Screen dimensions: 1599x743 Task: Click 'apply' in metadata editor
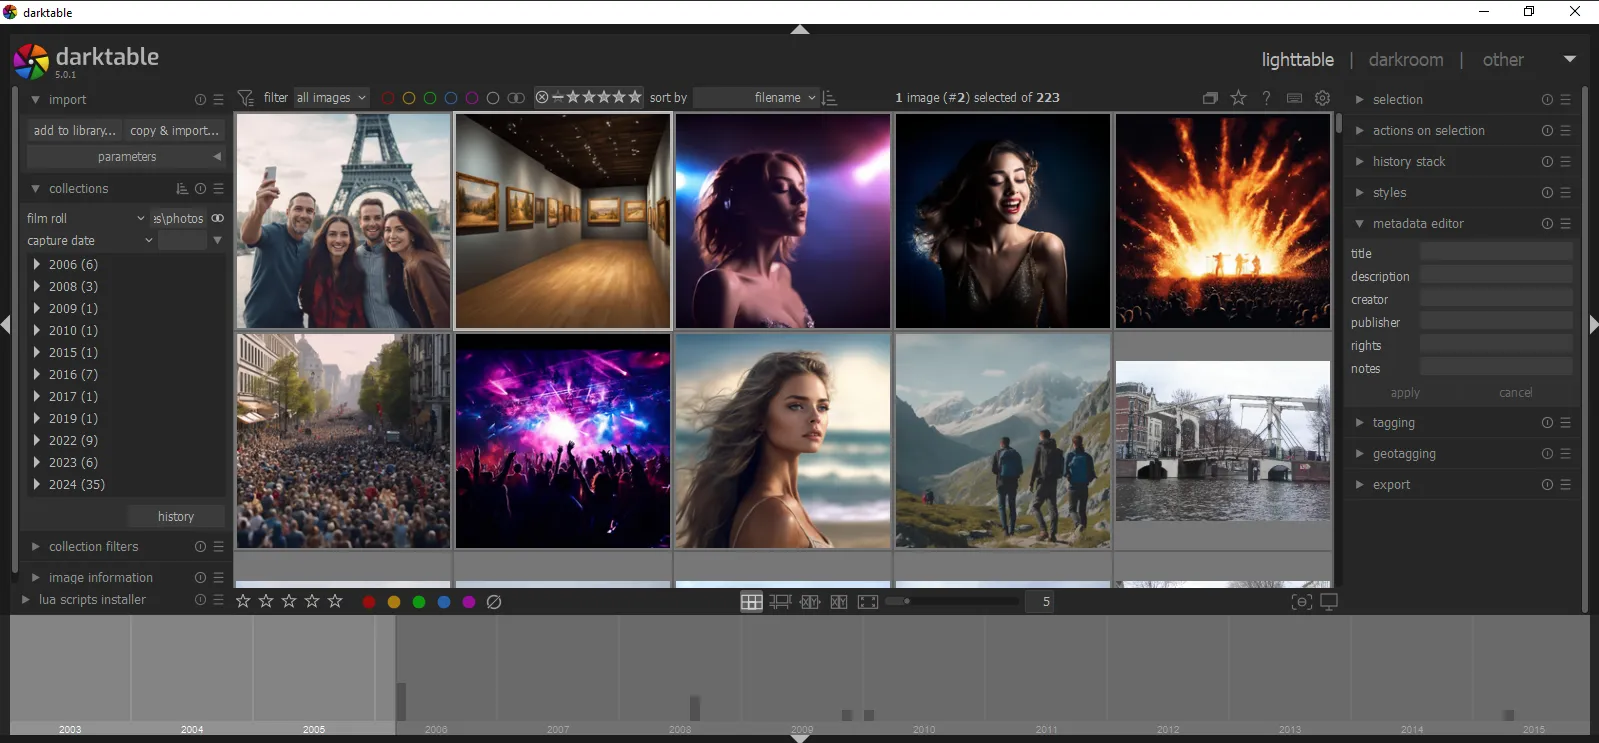coord(1405,393)
